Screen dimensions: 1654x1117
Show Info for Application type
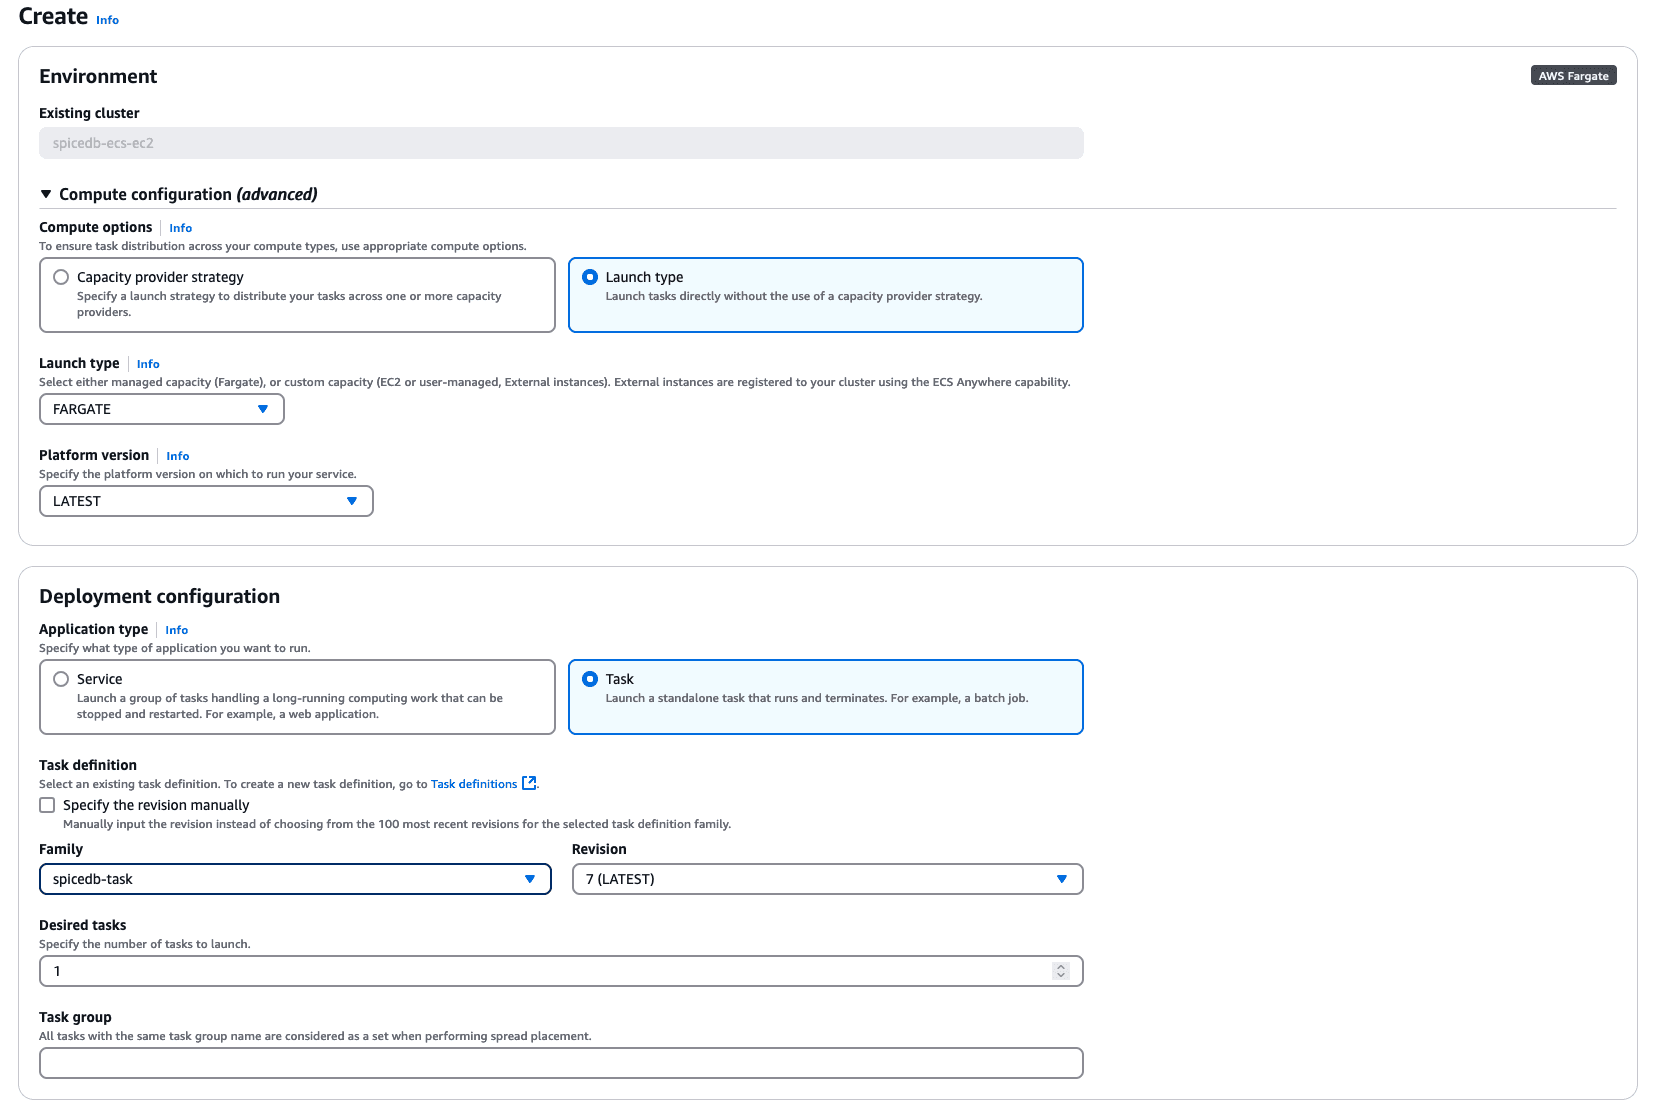[176, 630]
